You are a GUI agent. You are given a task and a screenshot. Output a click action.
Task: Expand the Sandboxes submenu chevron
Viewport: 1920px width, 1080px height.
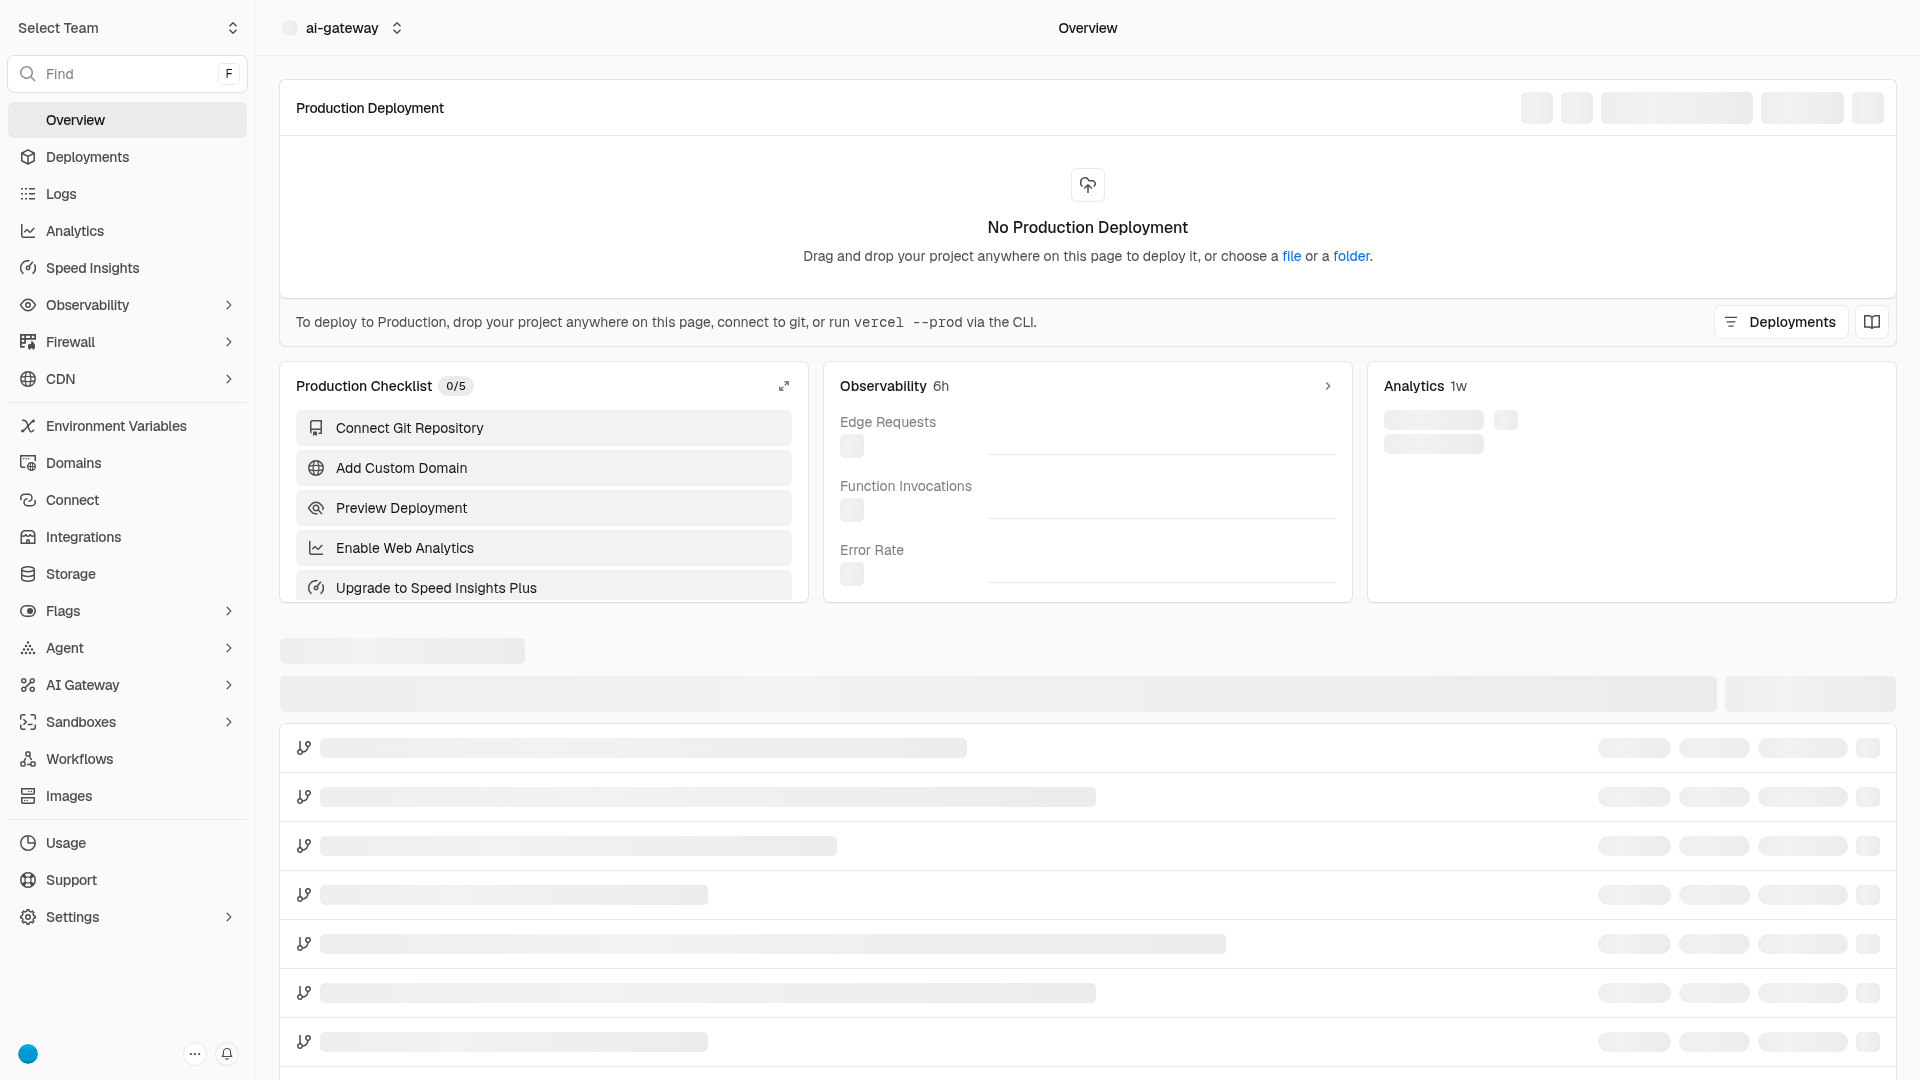[229, 722]
